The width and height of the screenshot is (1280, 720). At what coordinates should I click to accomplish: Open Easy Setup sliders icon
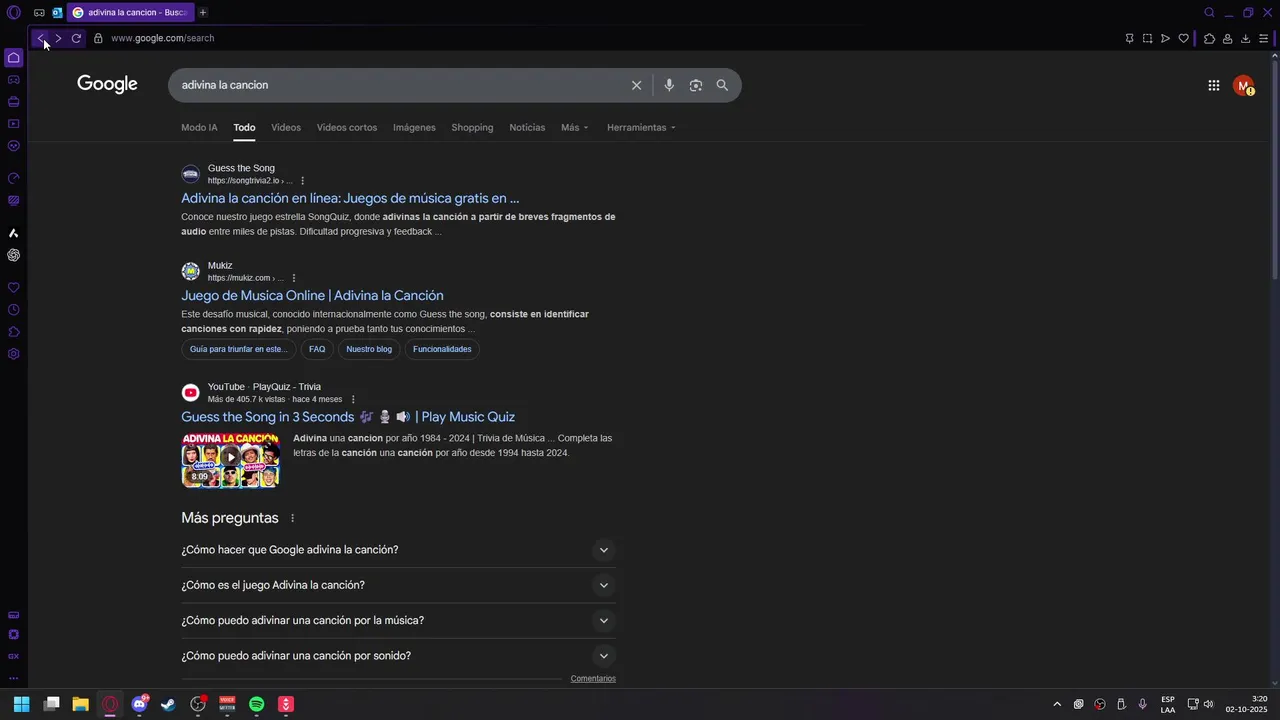[1263, 38]
